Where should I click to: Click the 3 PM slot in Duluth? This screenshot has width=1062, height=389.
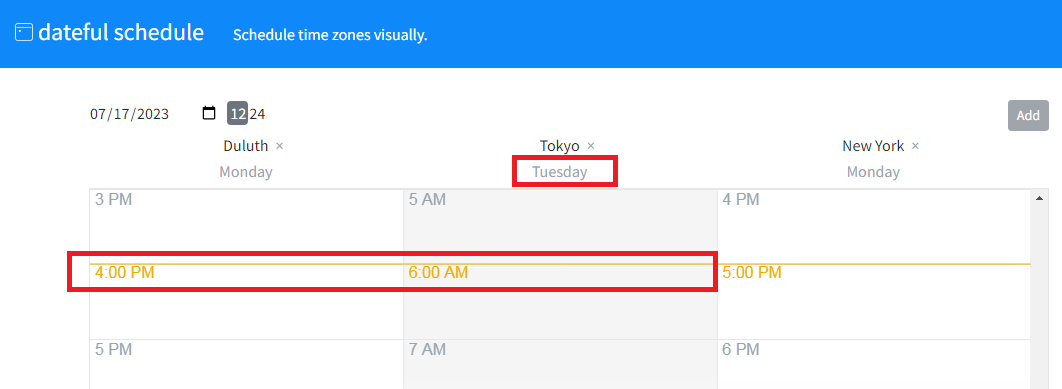point(247,226)
